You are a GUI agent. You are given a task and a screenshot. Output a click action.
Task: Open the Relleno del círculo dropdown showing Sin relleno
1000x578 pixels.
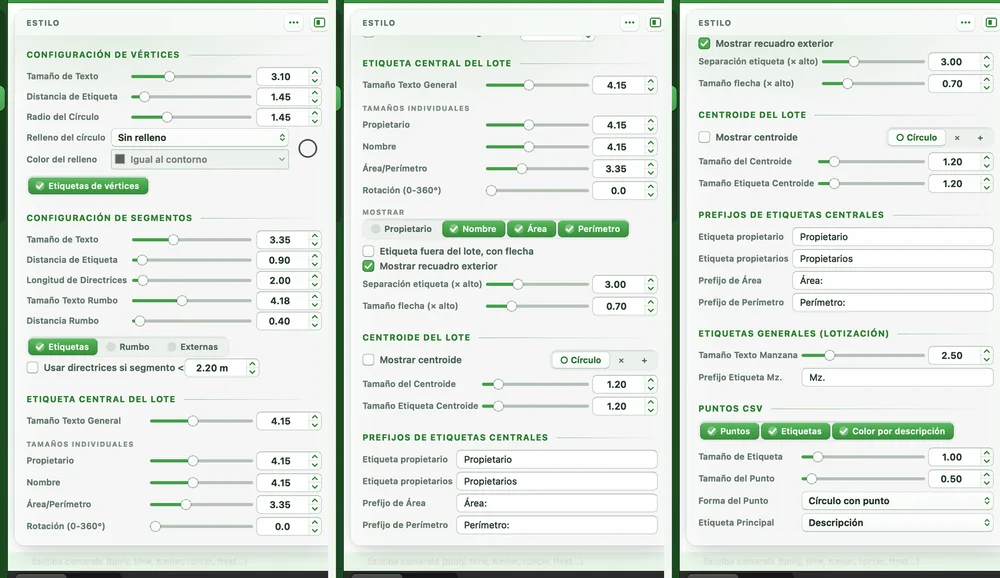point(200,138)
